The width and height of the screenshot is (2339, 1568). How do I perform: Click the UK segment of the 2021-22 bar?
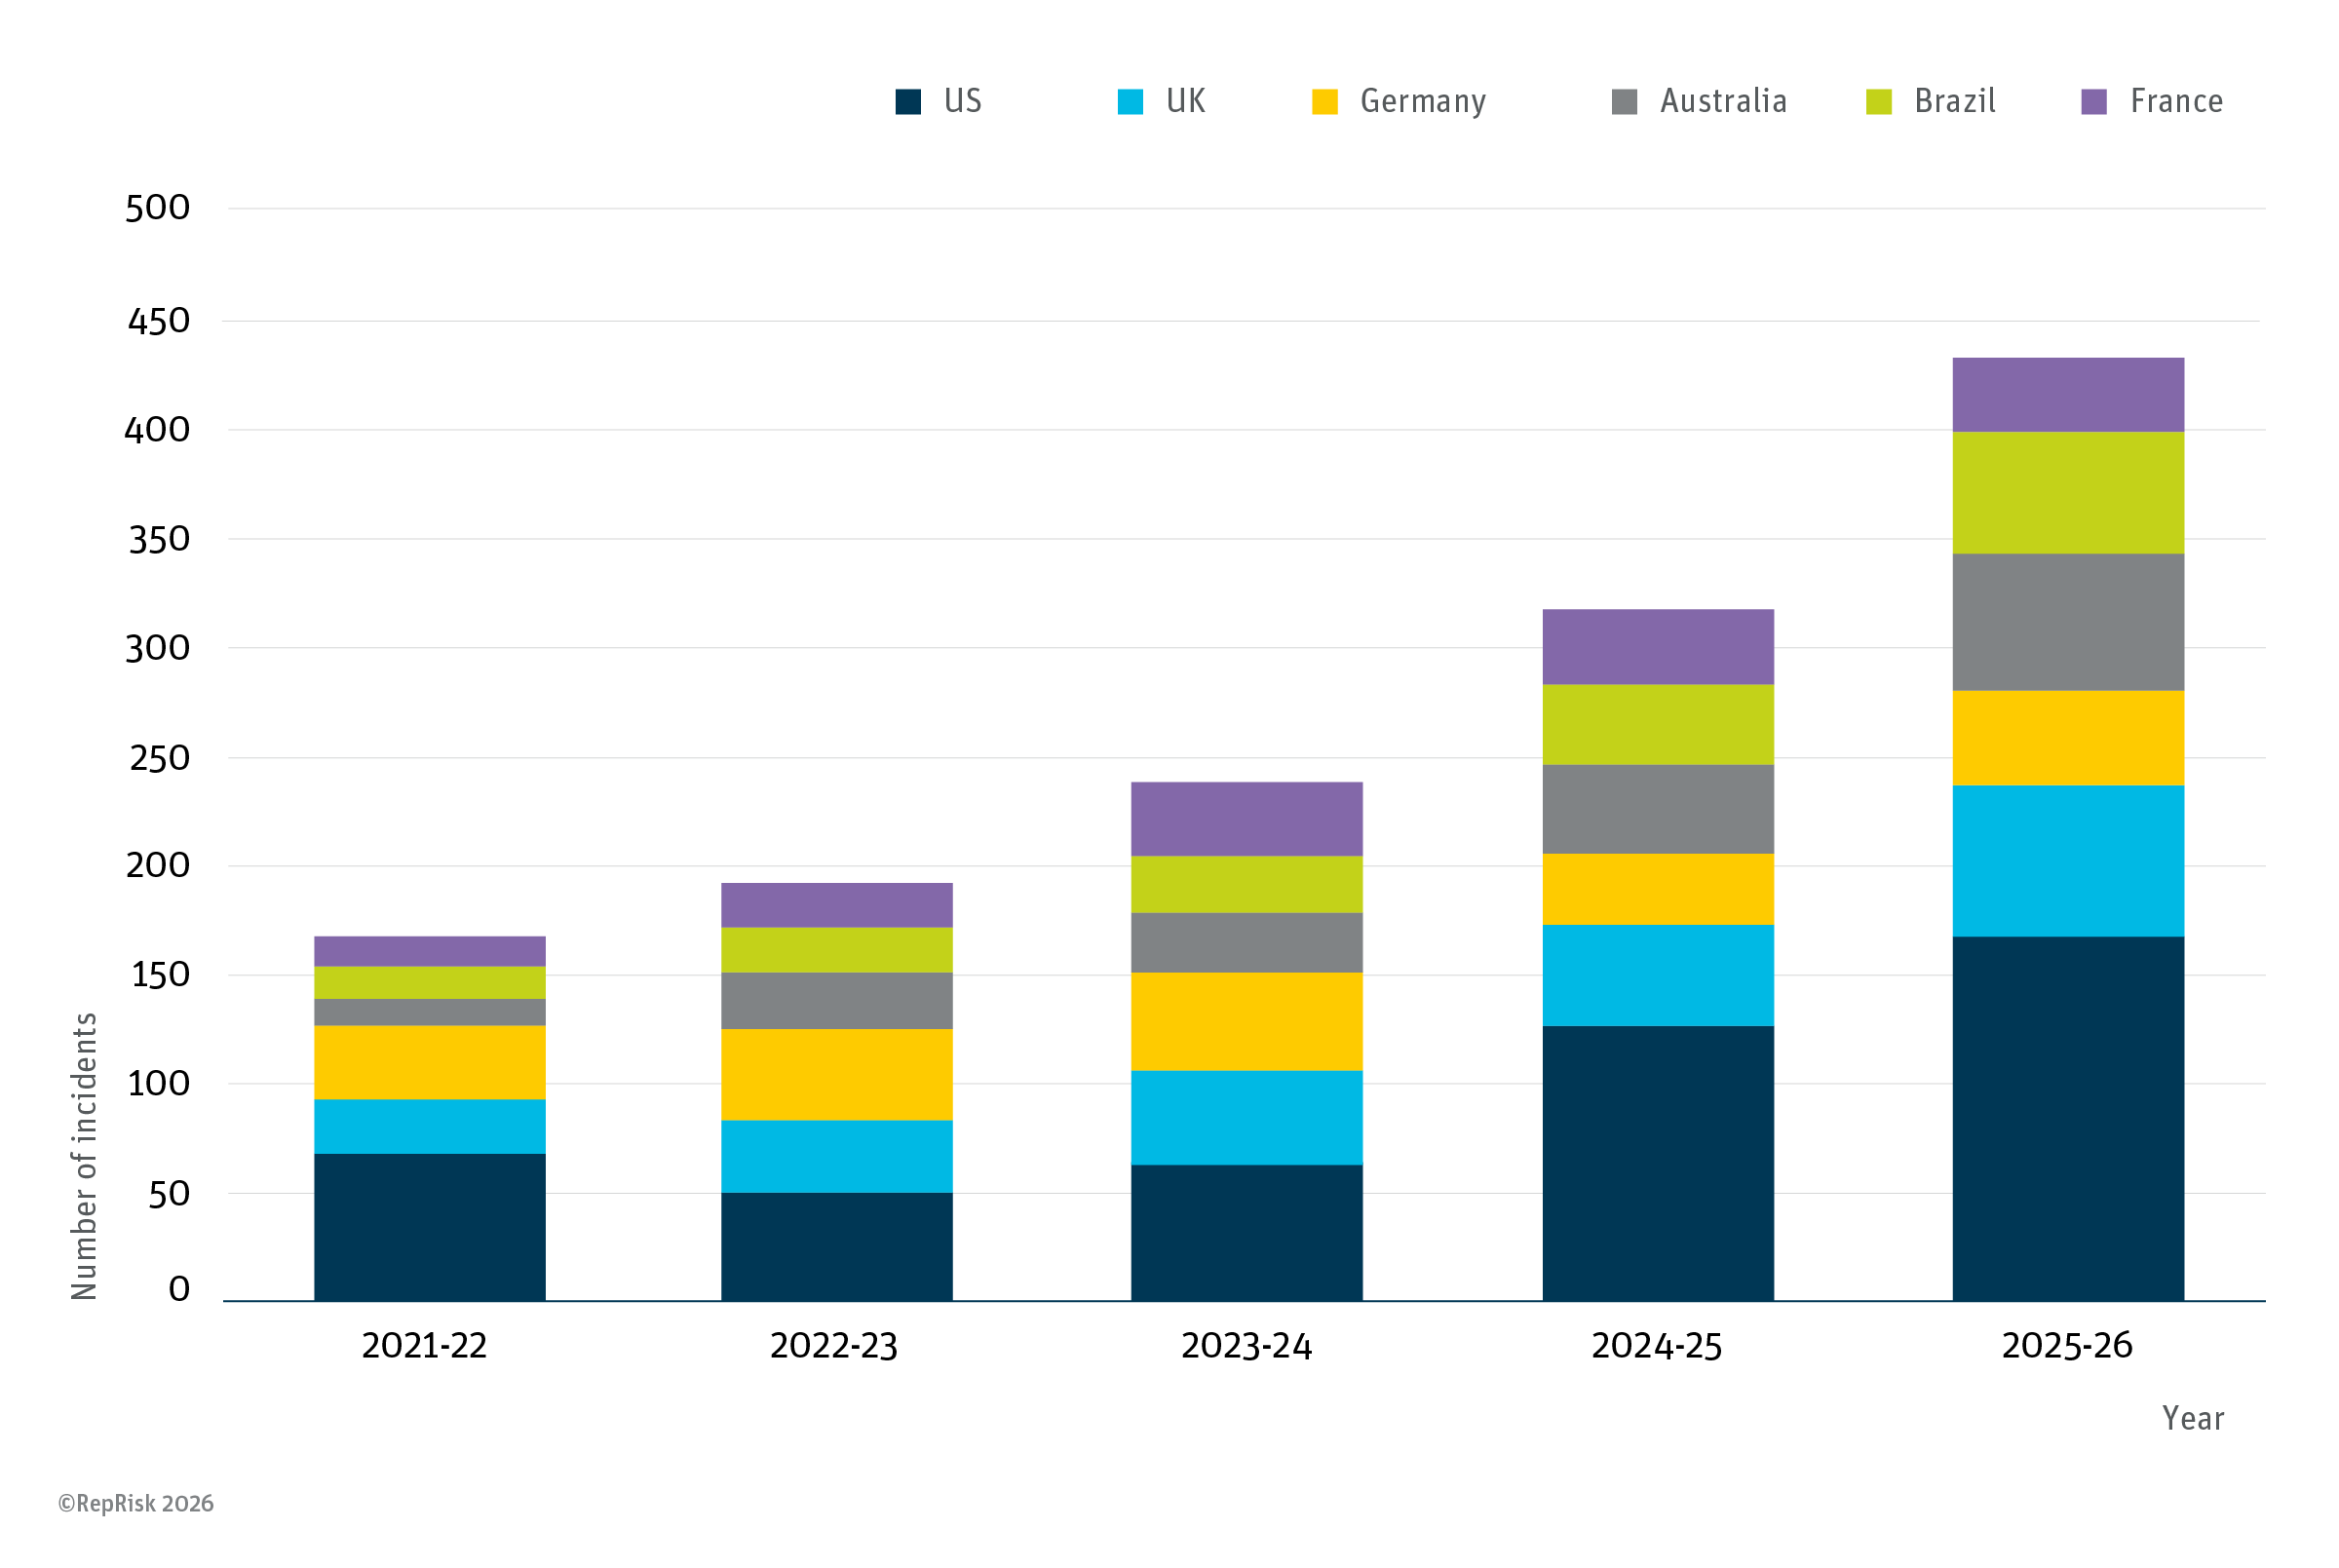pos(430,1126)
